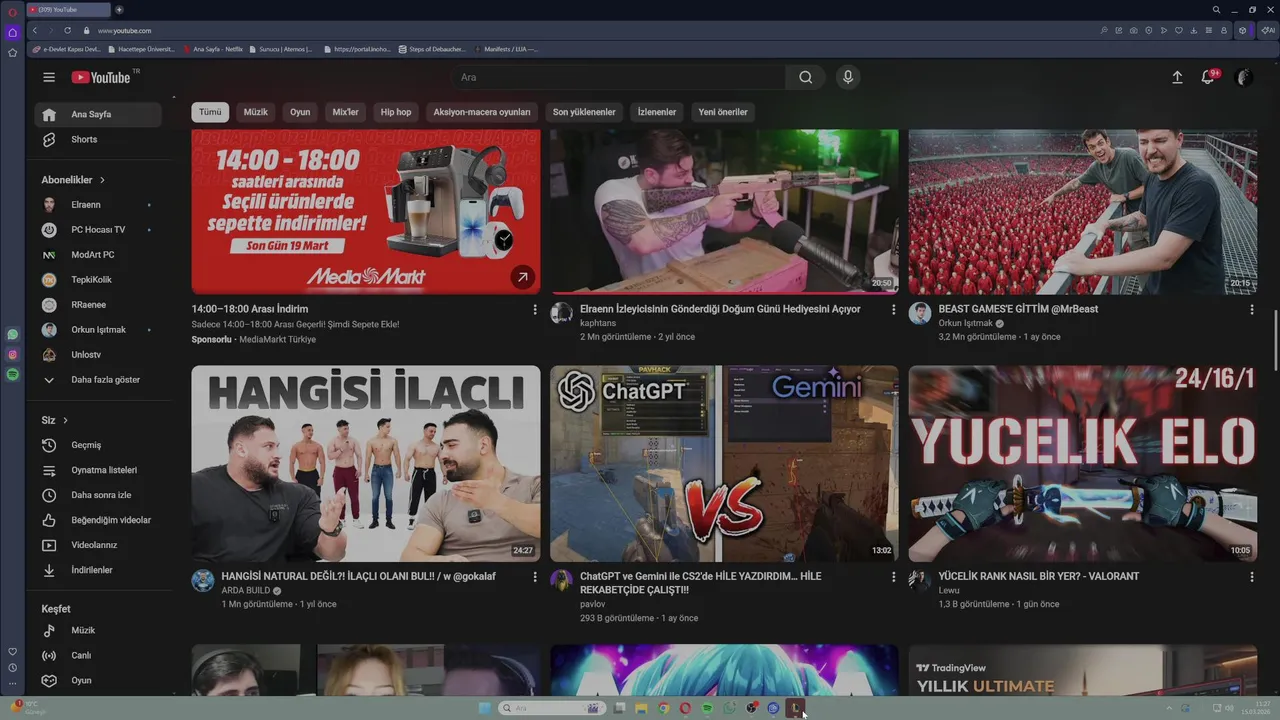Open the PC Hocası TV channel
Viewport: 1280px width, 720px height.
tap(98, 230)
